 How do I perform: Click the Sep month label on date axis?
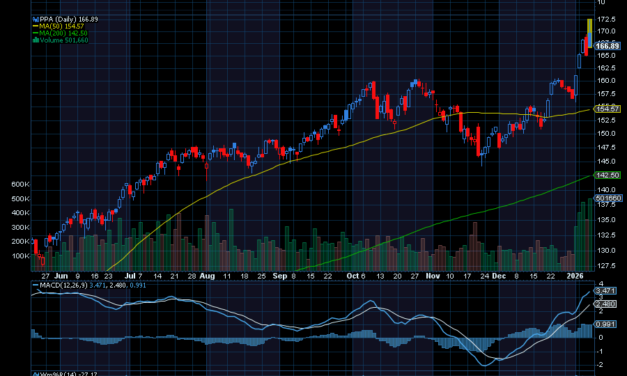[x=280, y=276]
